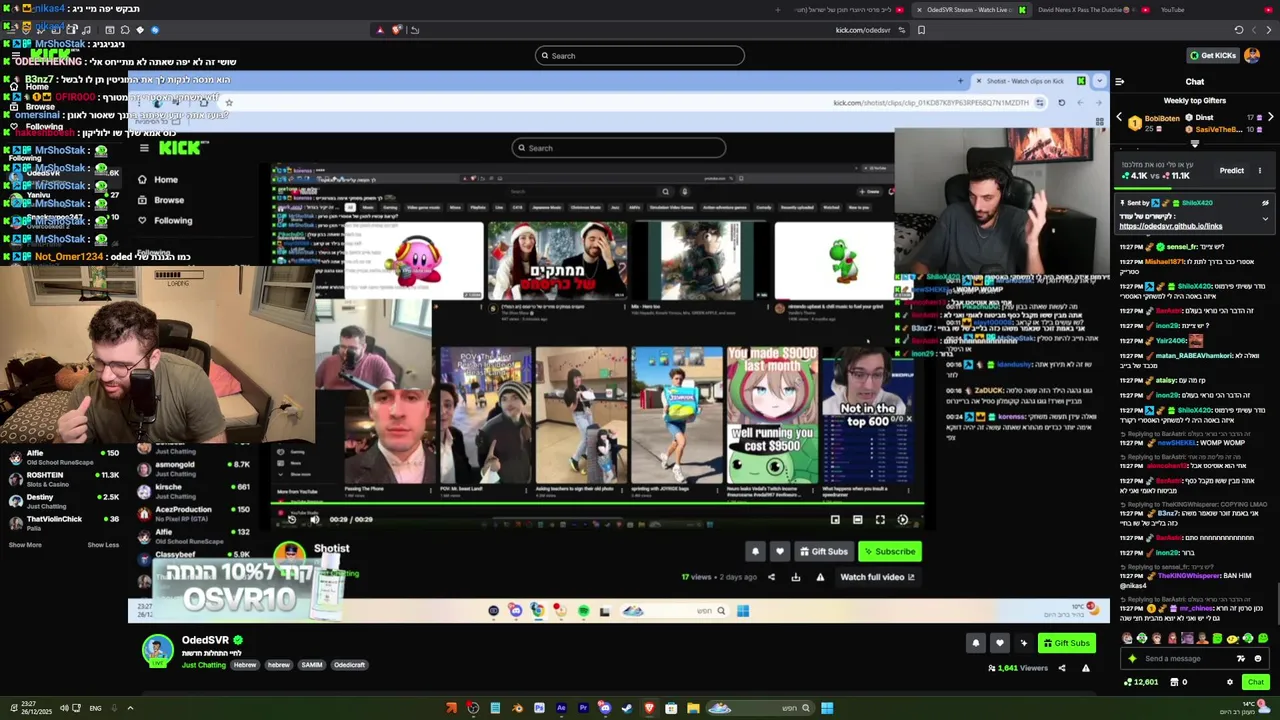The width and height of the screenshot is (1280, 720).
Task: Click the green Gift Subs button below the stream
Action: [x=1066, y=643]
